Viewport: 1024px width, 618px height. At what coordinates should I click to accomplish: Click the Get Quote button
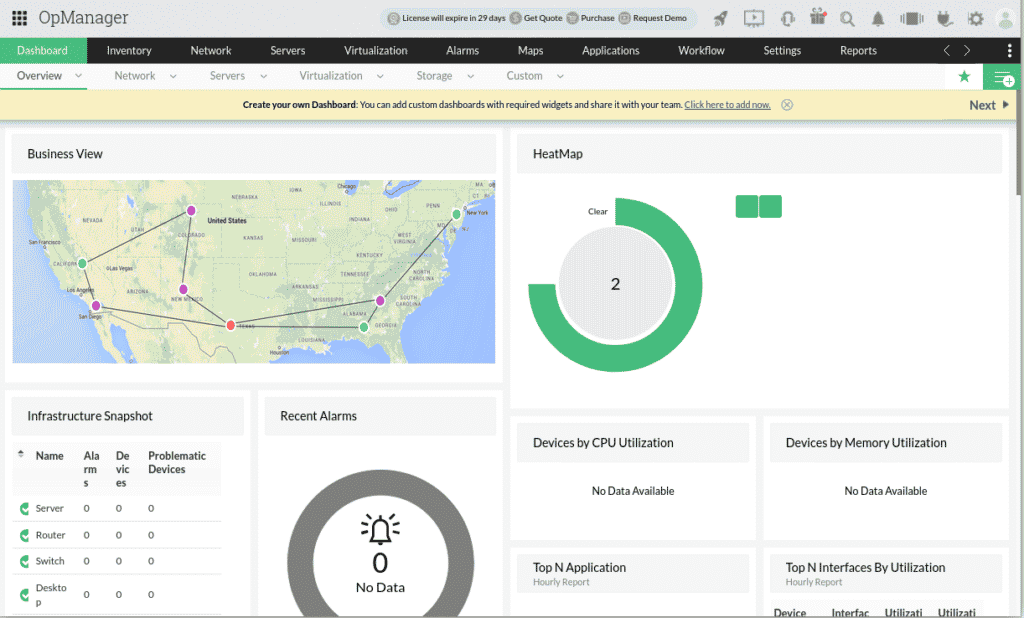coord(536,18)
